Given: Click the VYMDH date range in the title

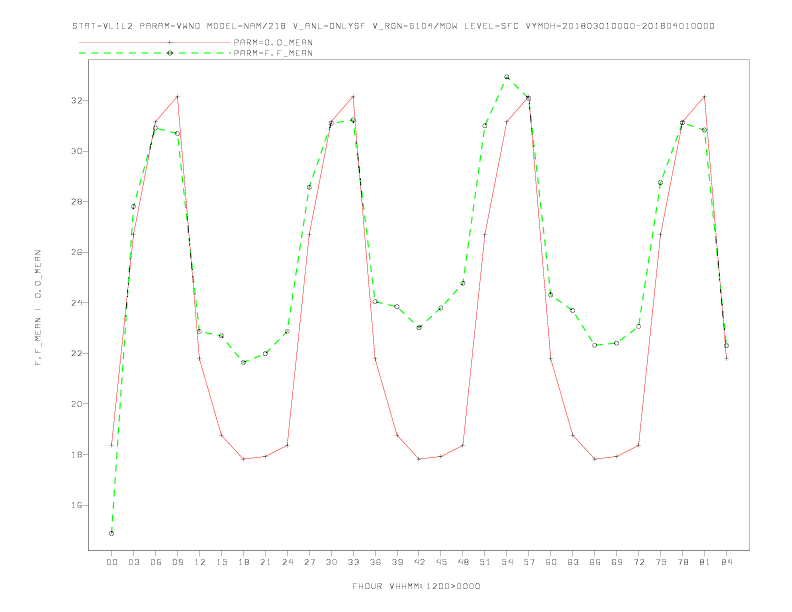Looking at the screenshot, I should pos(620,26).
